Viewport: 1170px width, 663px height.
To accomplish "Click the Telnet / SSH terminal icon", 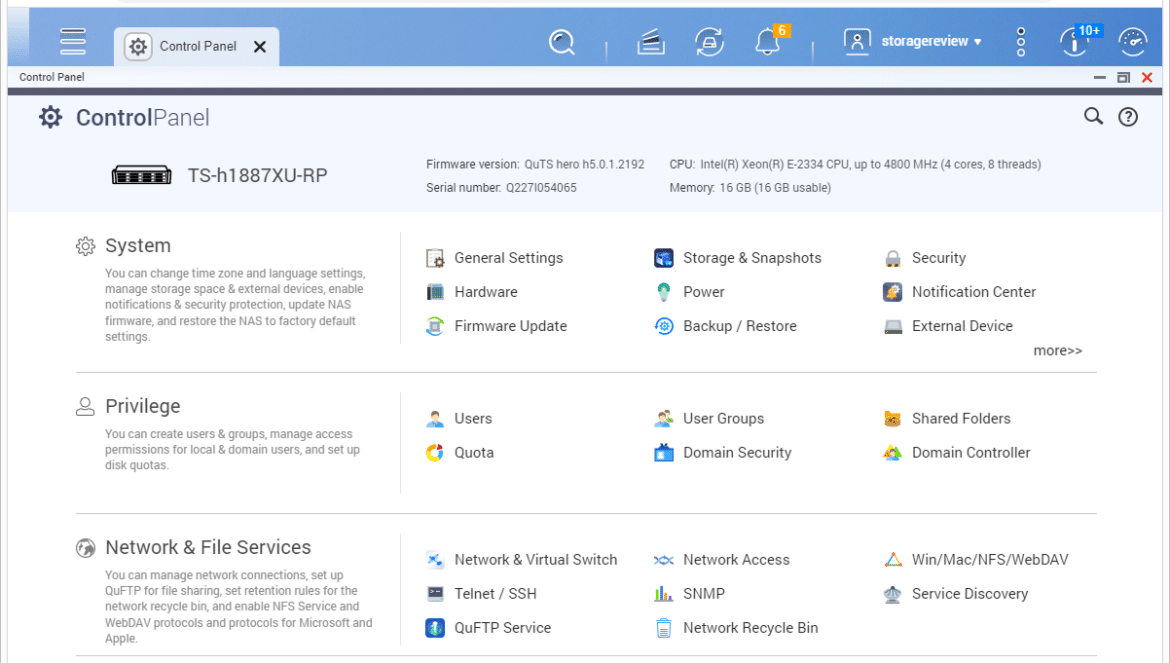I will click(435, 594).
